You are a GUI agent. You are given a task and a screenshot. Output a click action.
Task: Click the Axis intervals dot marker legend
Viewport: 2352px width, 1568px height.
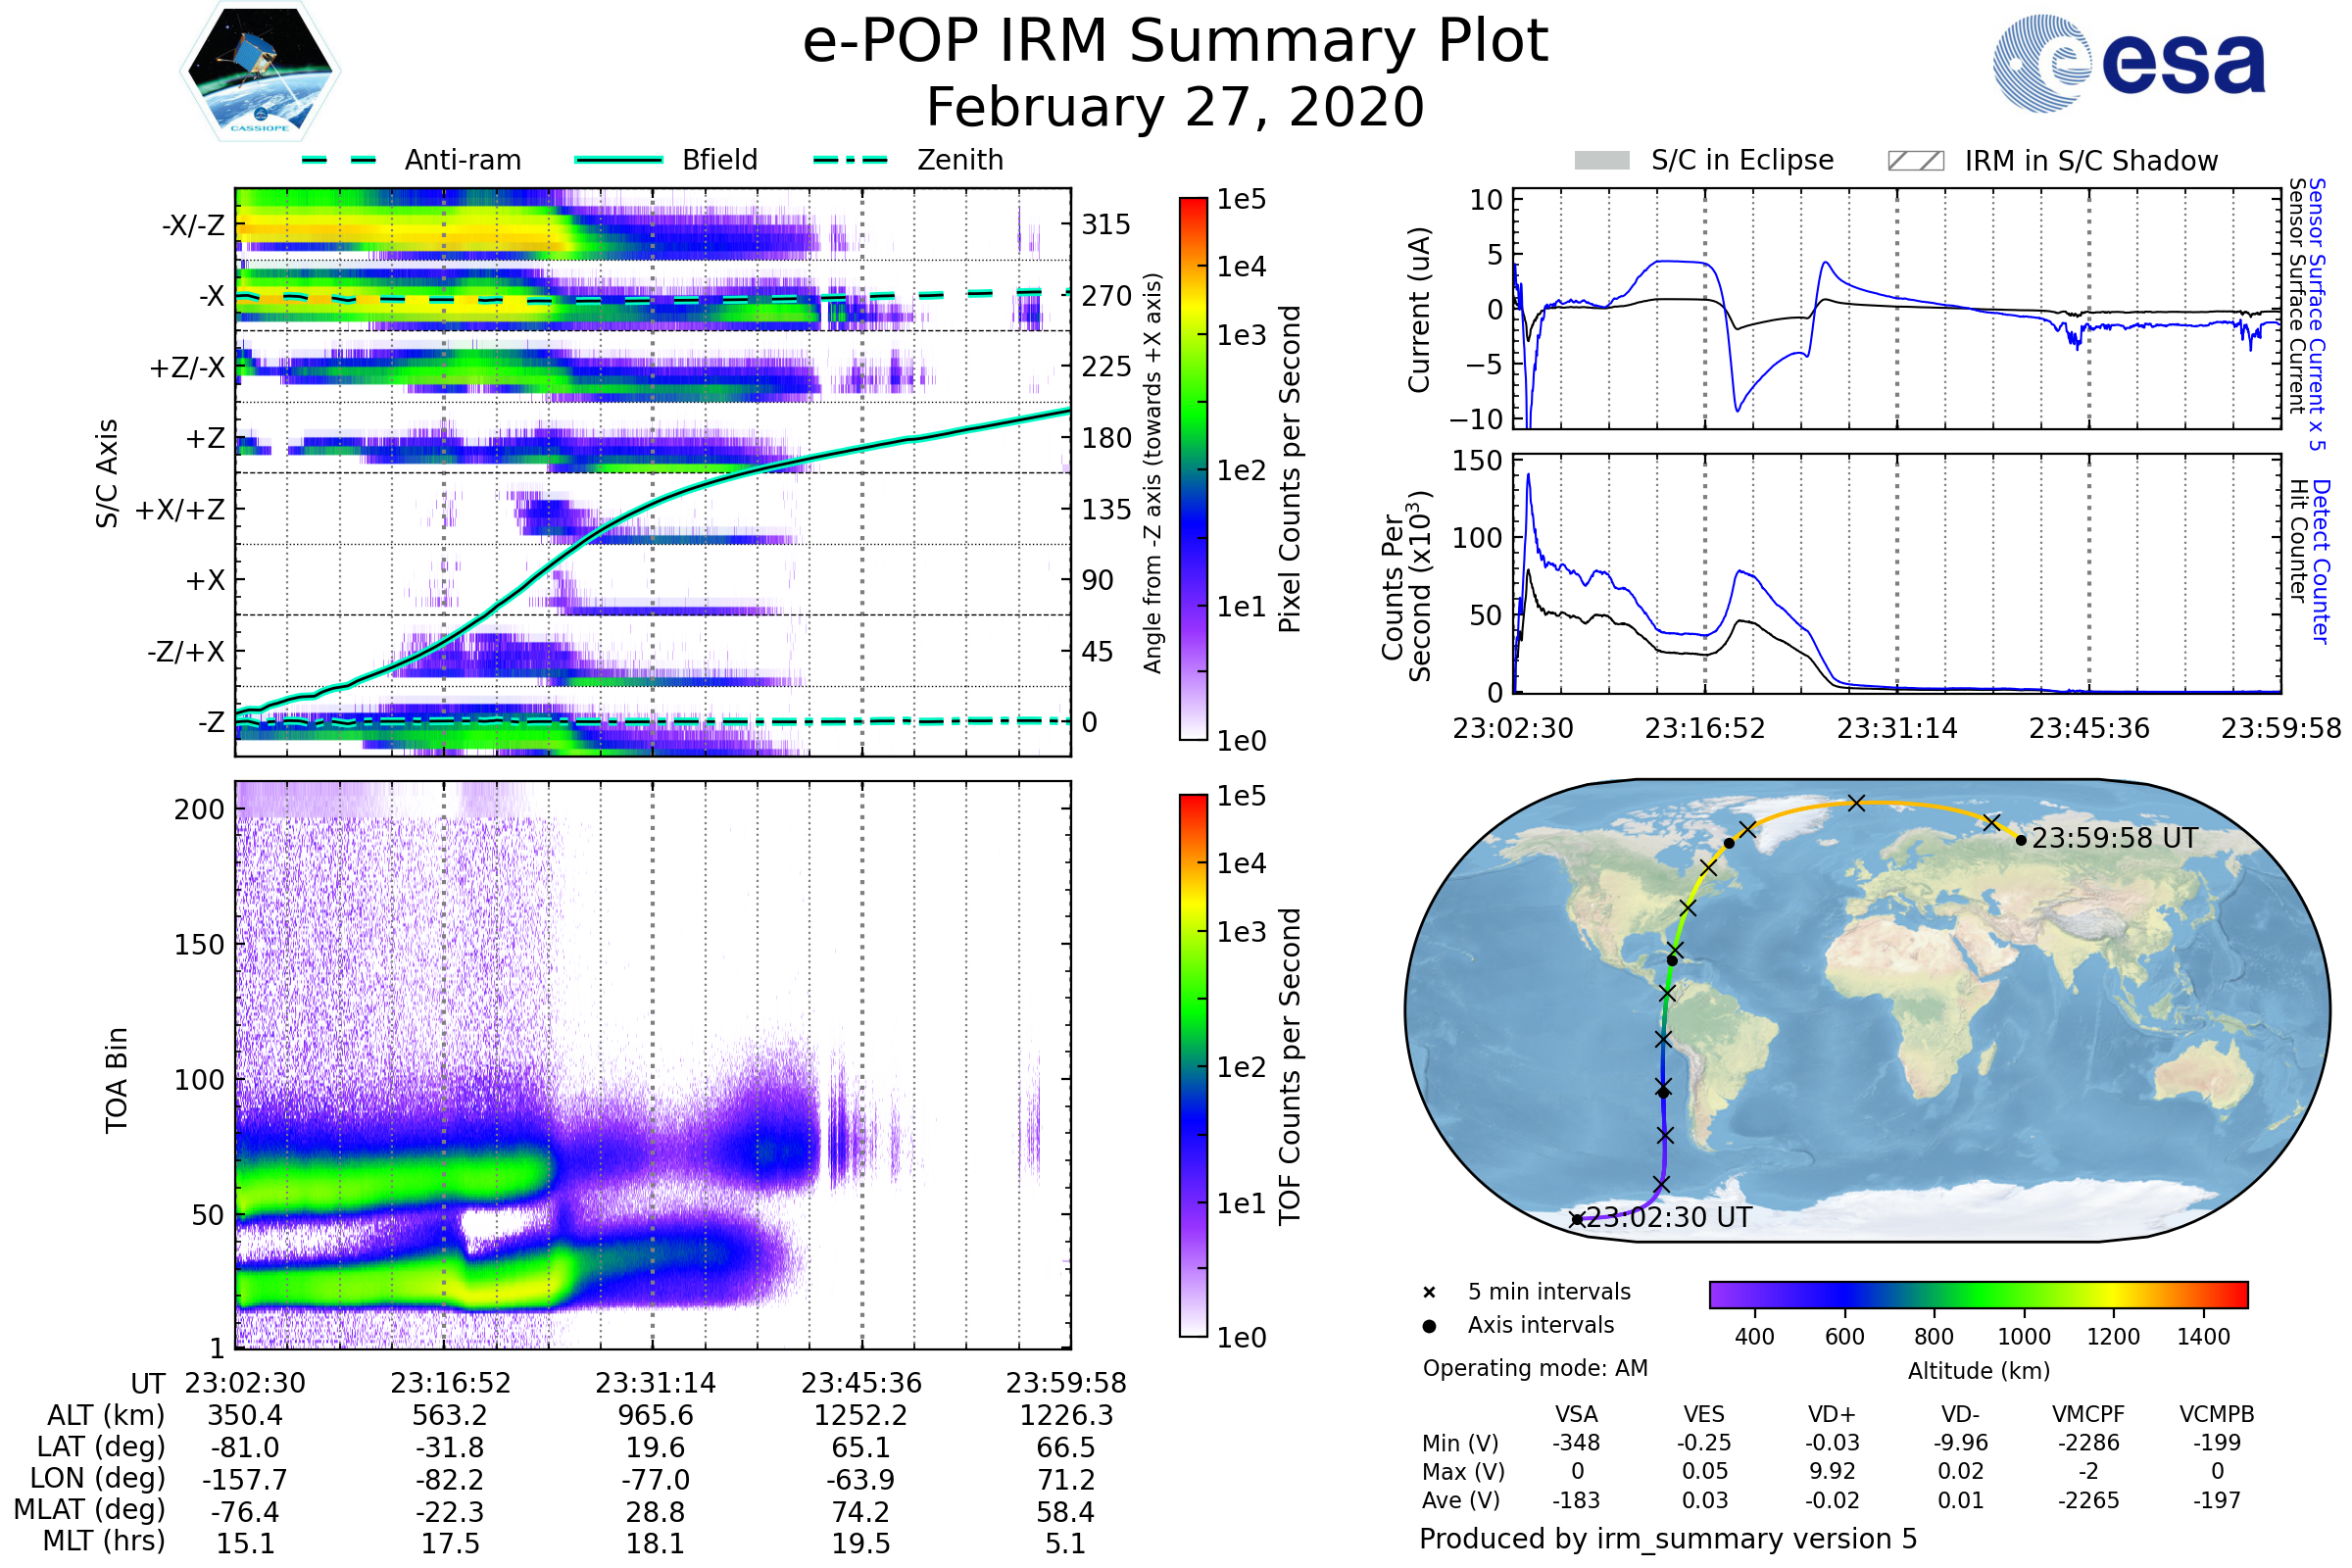coord(1429,1326)
